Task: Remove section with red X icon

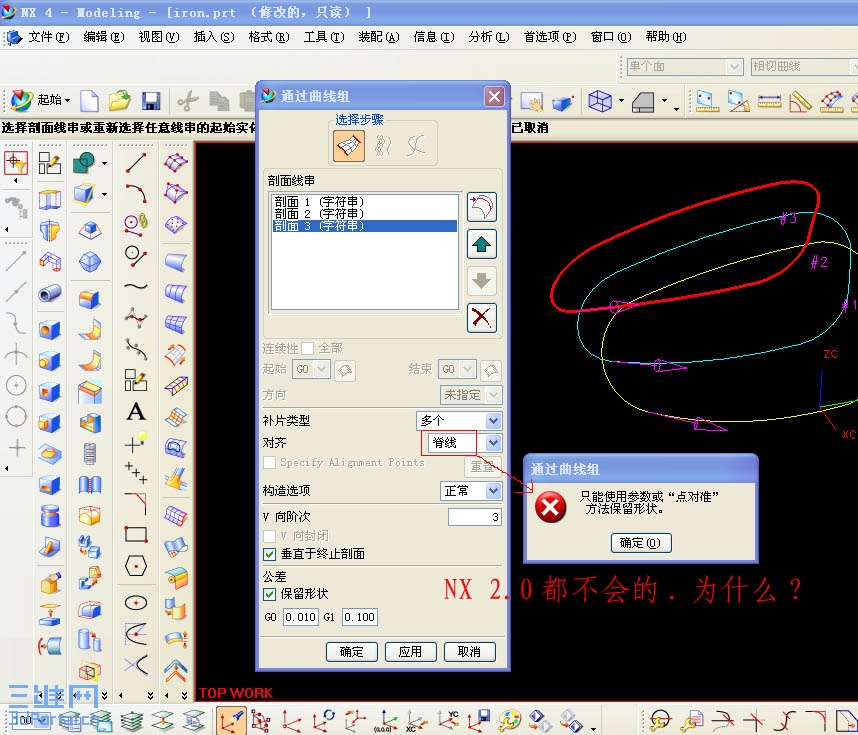Action: pyautogui.click(x=482, y=317)
